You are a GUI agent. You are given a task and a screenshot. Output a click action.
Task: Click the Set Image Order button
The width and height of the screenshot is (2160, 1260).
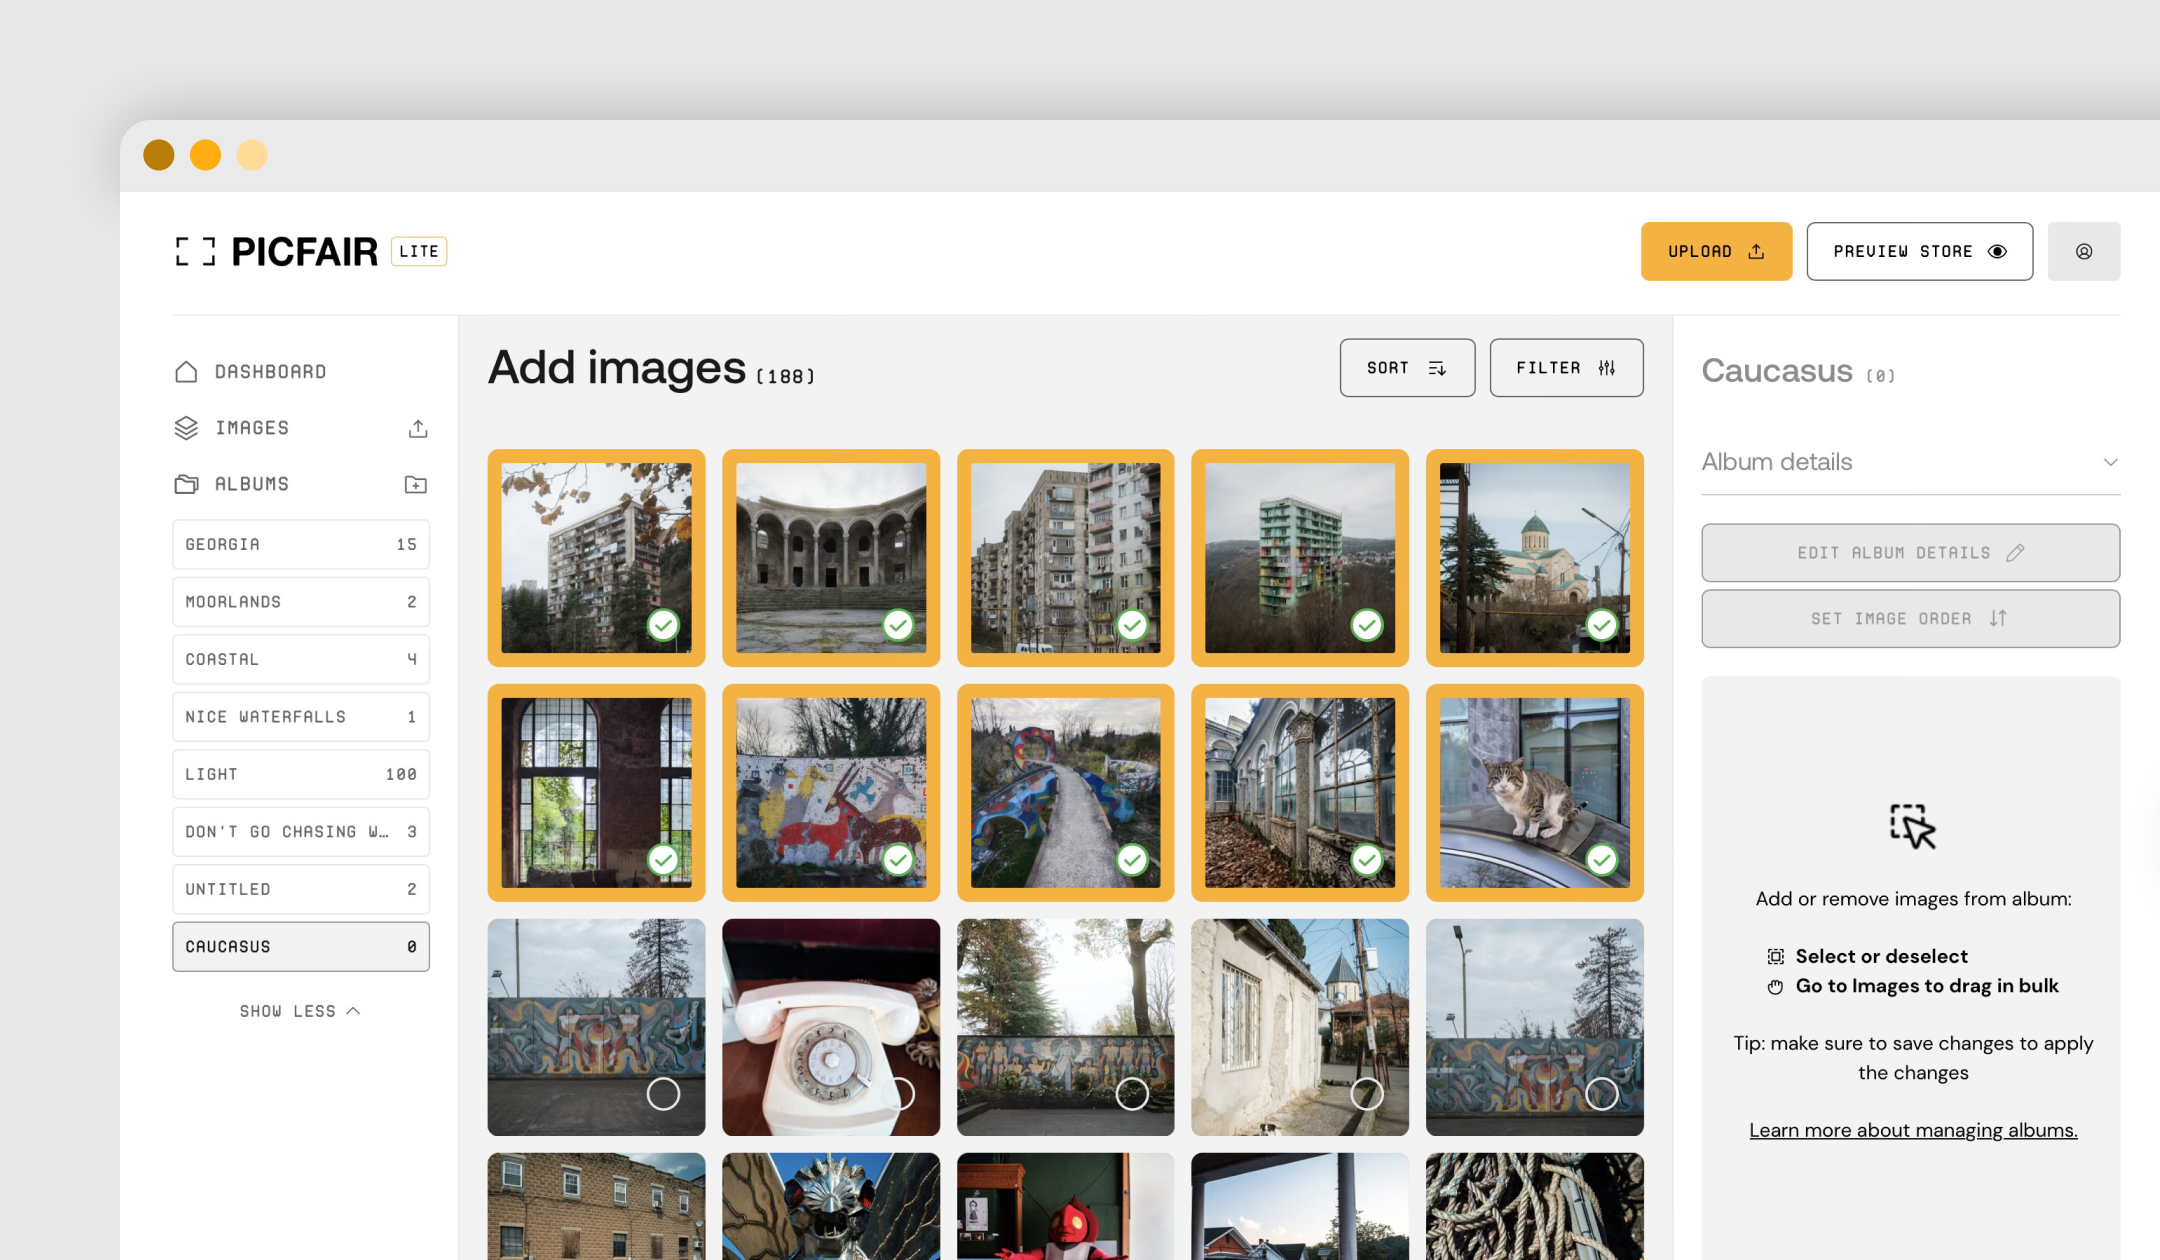tap(1909, 619)
